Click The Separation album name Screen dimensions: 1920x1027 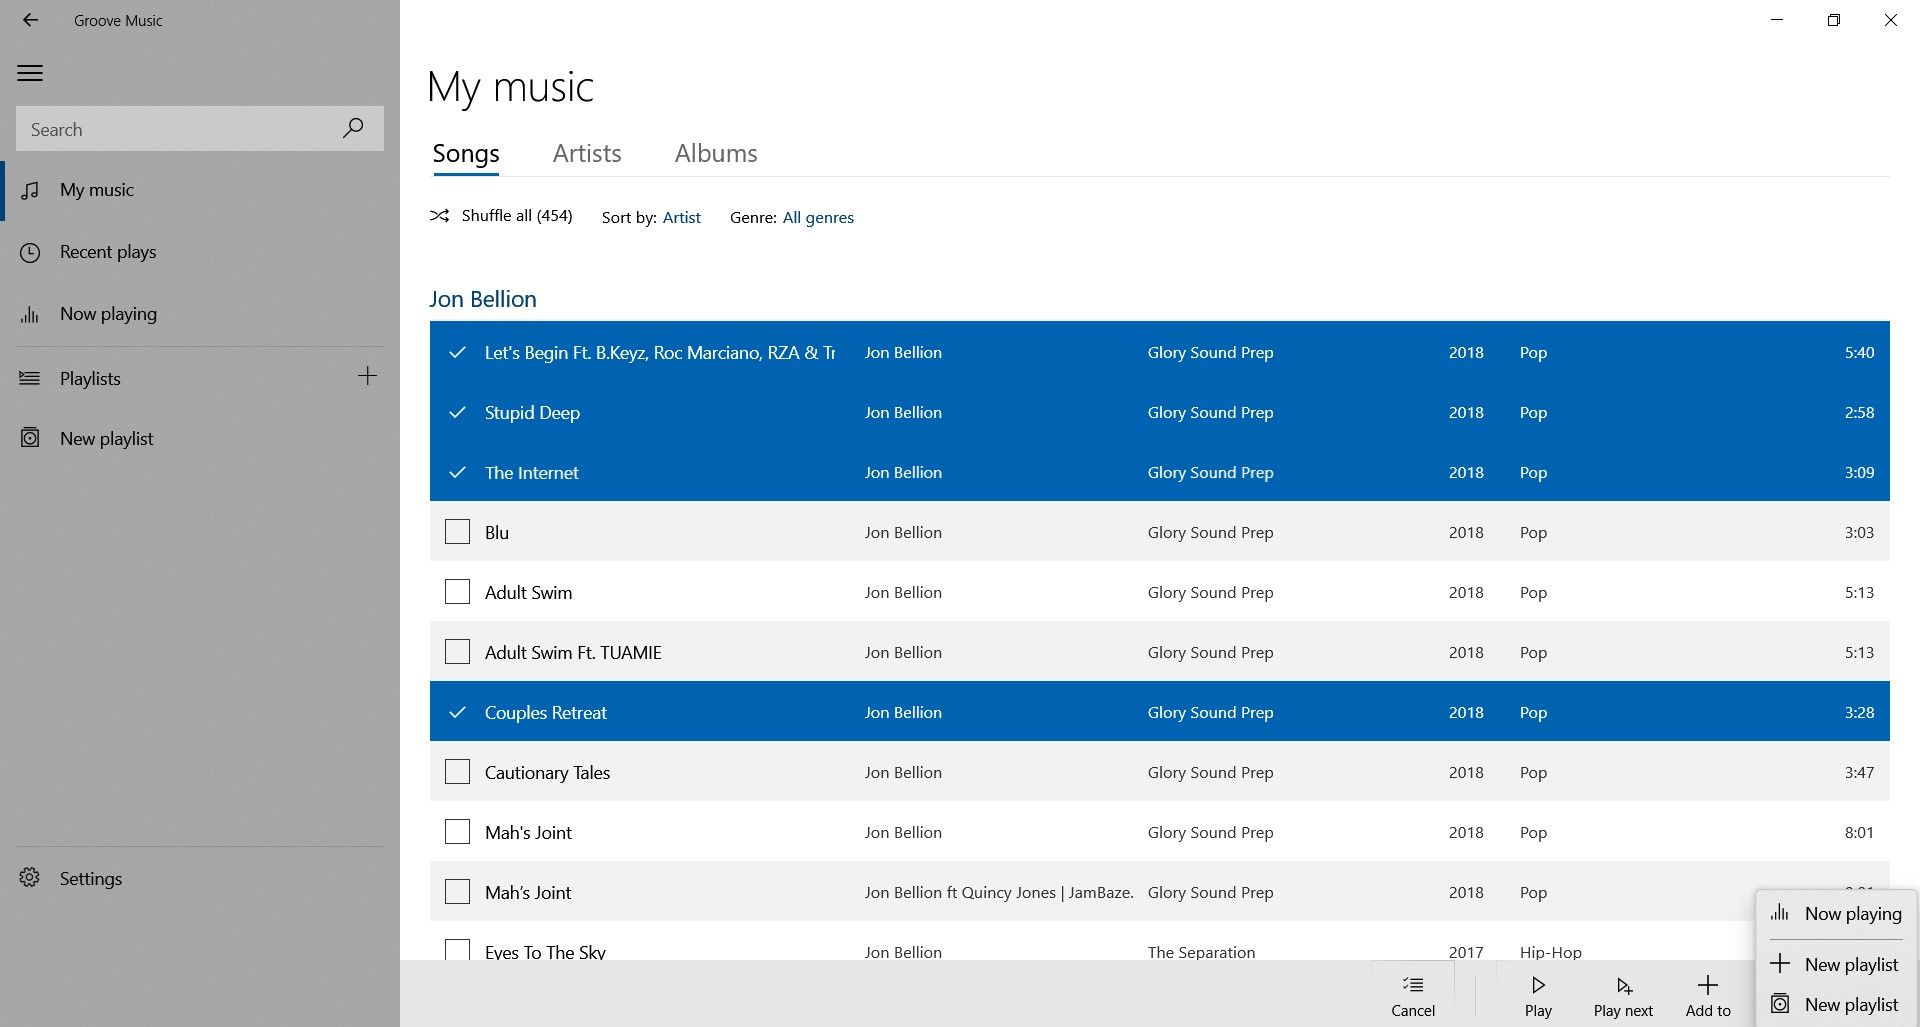click(1201, 952)
